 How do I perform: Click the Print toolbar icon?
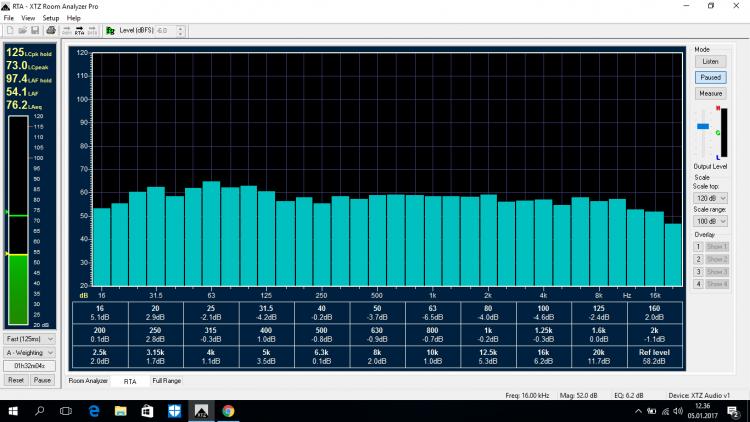(51, 31)
